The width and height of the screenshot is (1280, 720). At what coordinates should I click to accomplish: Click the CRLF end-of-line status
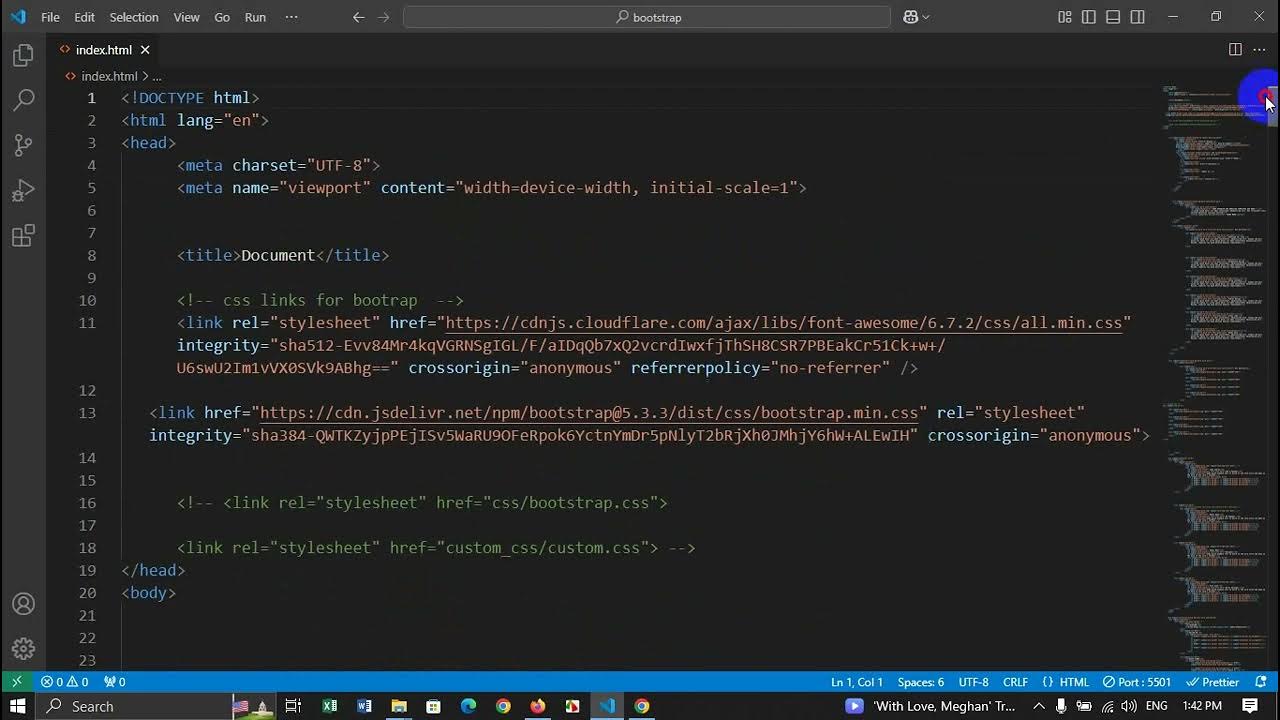1016,682
